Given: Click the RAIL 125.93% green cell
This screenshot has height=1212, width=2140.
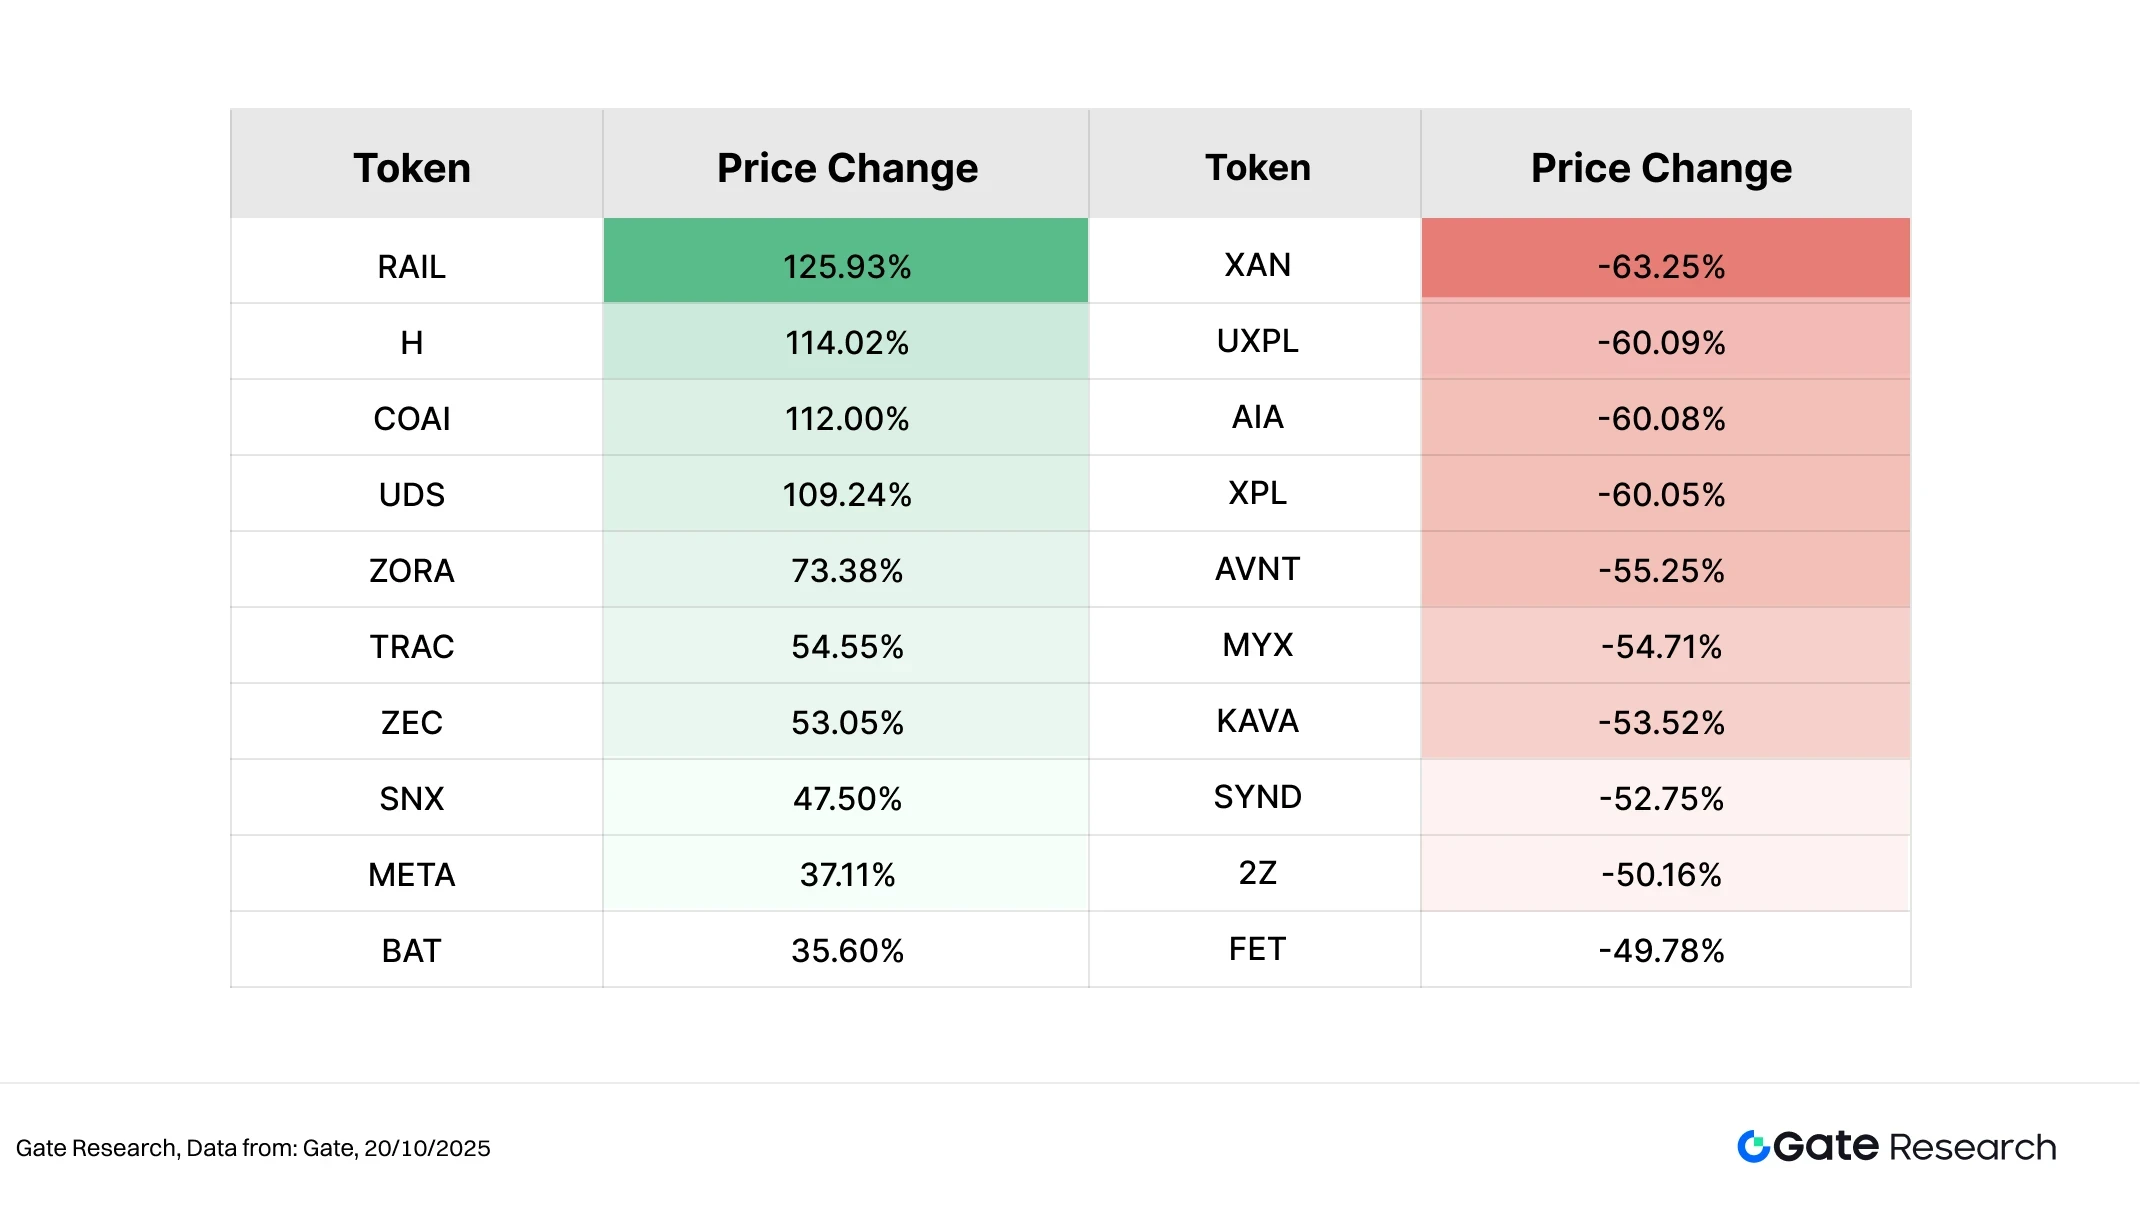Looking at the screenshot, I should pyautogui.click(x=847, y=266).
